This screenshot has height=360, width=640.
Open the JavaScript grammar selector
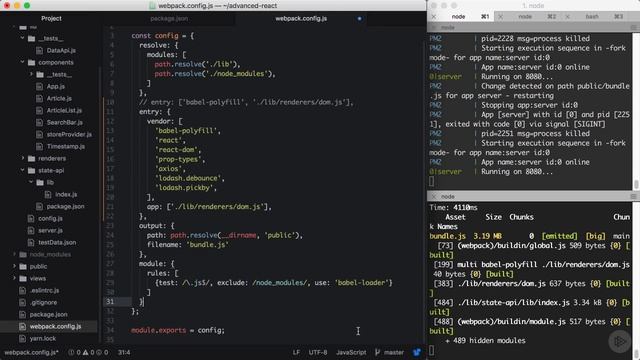[x=351, y=352]
